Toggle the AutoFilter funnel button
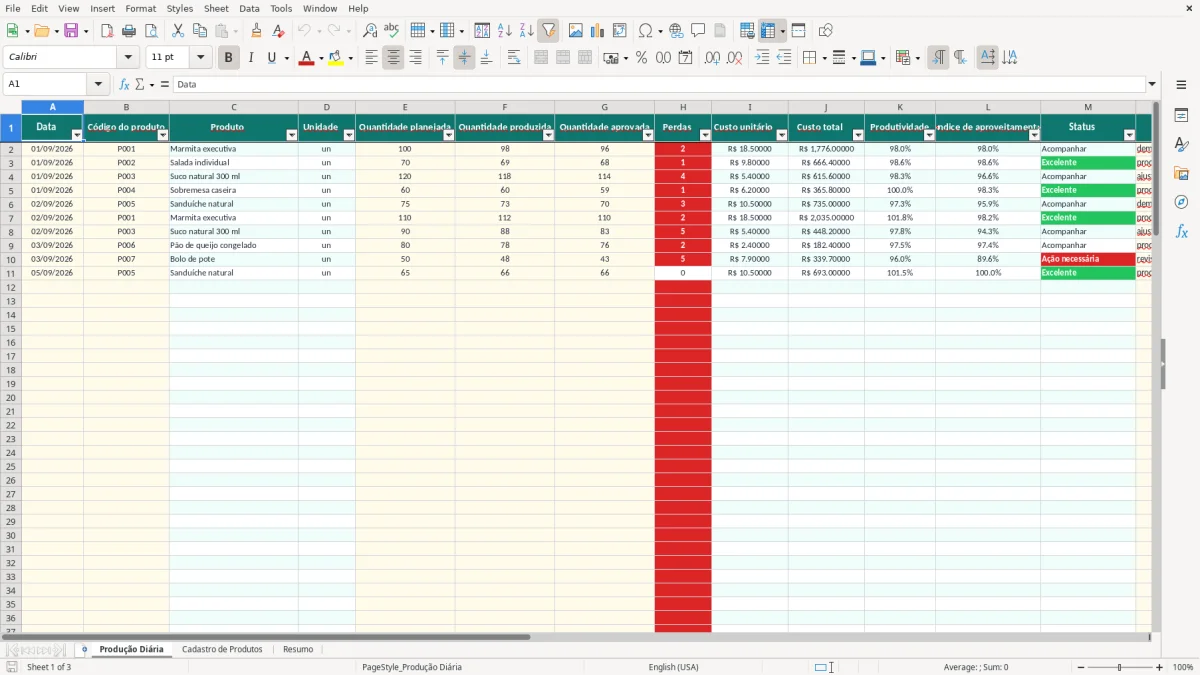1200x675 pixels. (x=548, y=31)
